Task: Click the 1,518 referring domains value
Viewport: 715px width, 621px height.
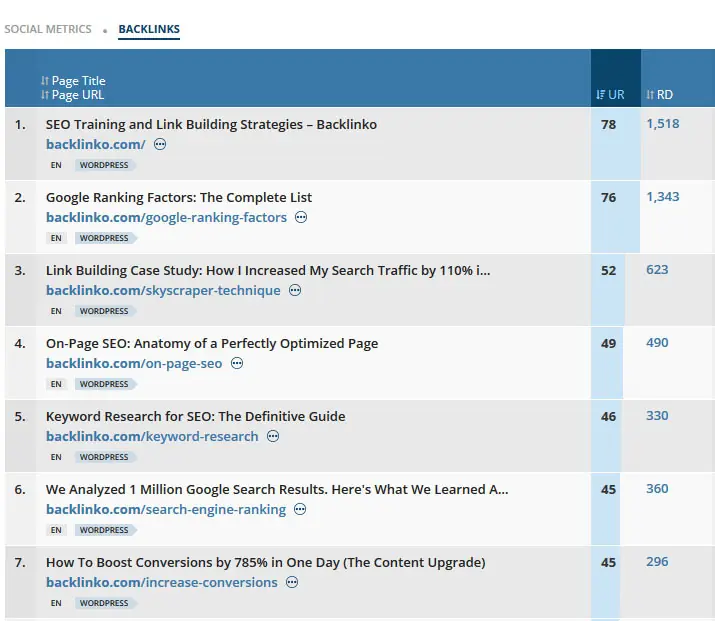Action: (663, 124)
